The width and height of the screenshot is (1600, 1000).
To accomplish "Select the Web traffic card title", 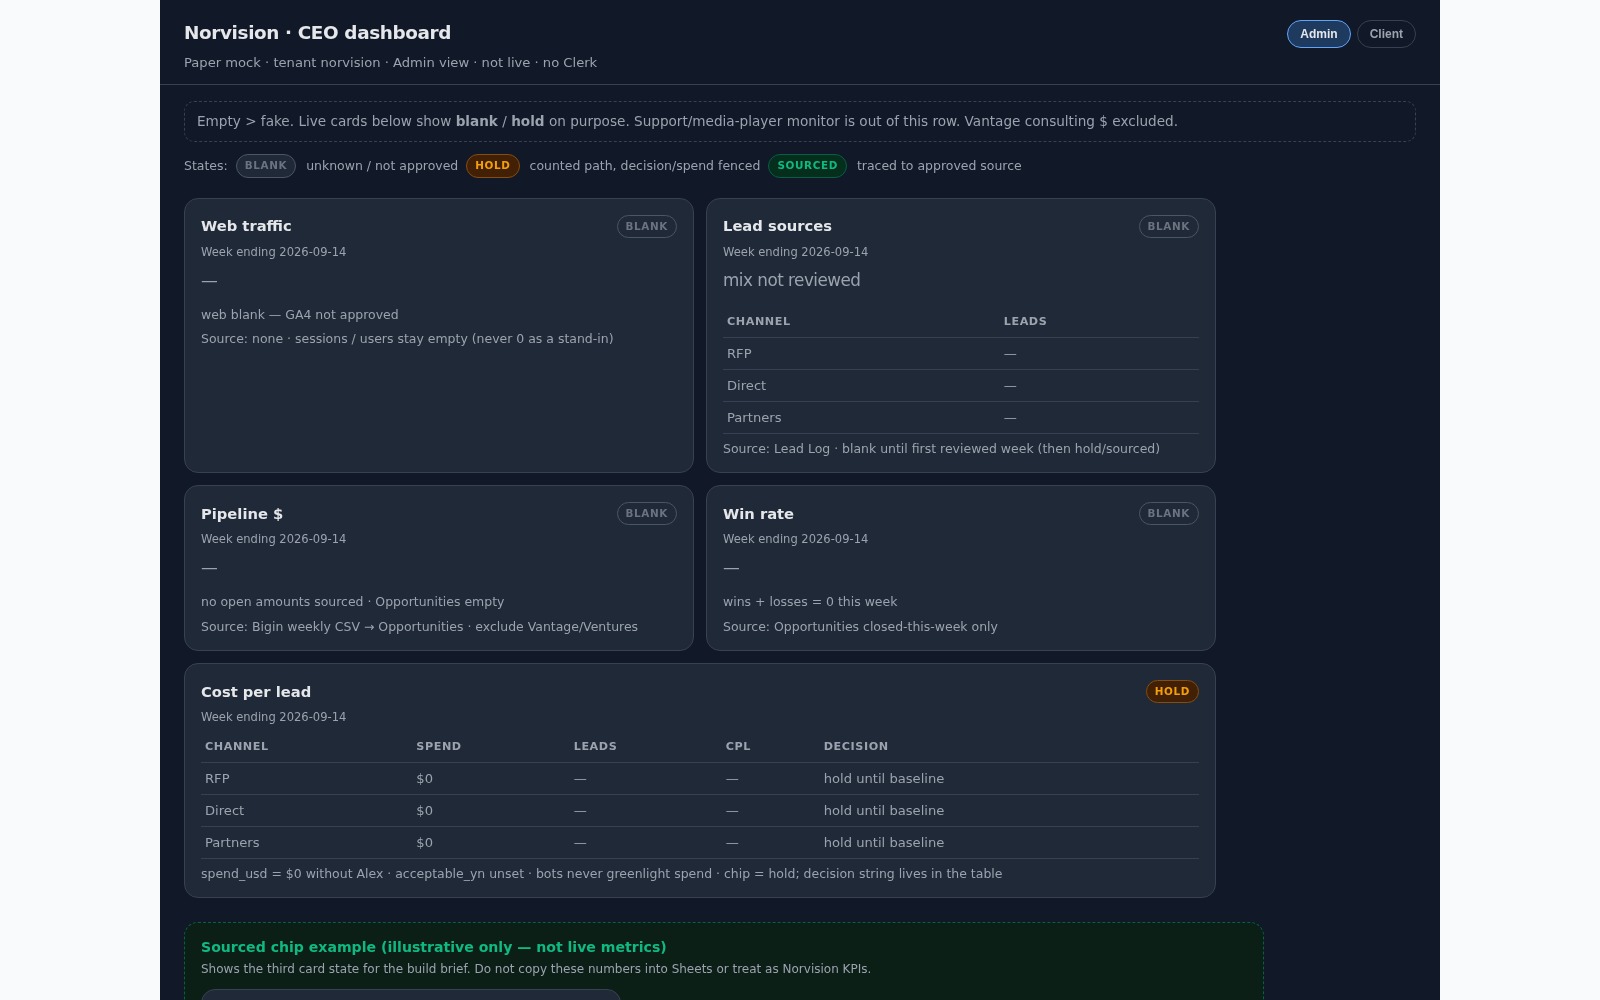I will click(246, 226).
